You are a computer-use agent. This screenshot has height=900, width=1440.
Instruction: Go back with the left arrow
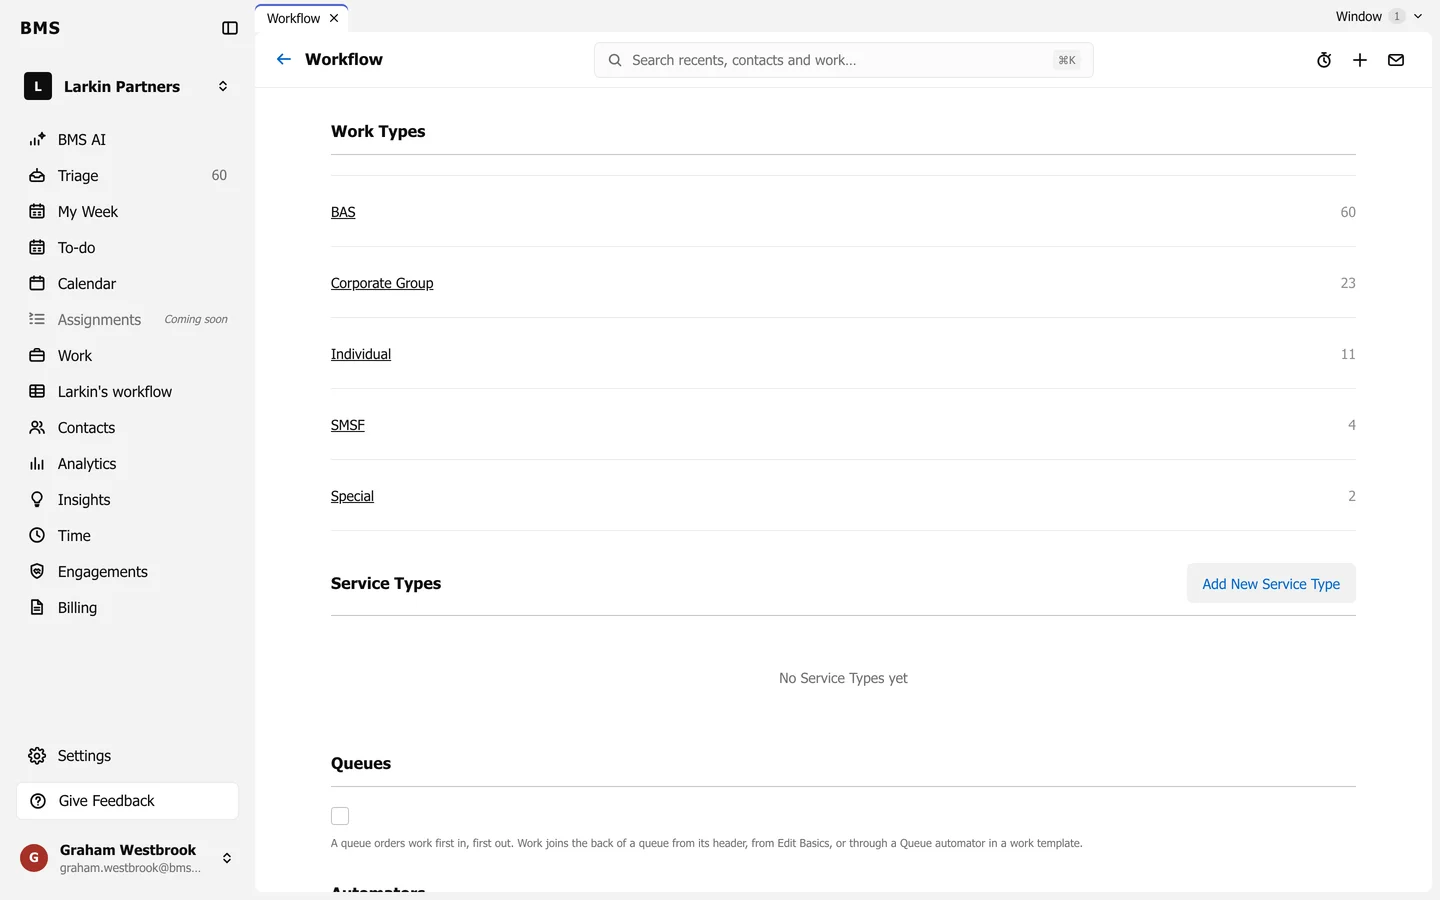pos(284,59)
